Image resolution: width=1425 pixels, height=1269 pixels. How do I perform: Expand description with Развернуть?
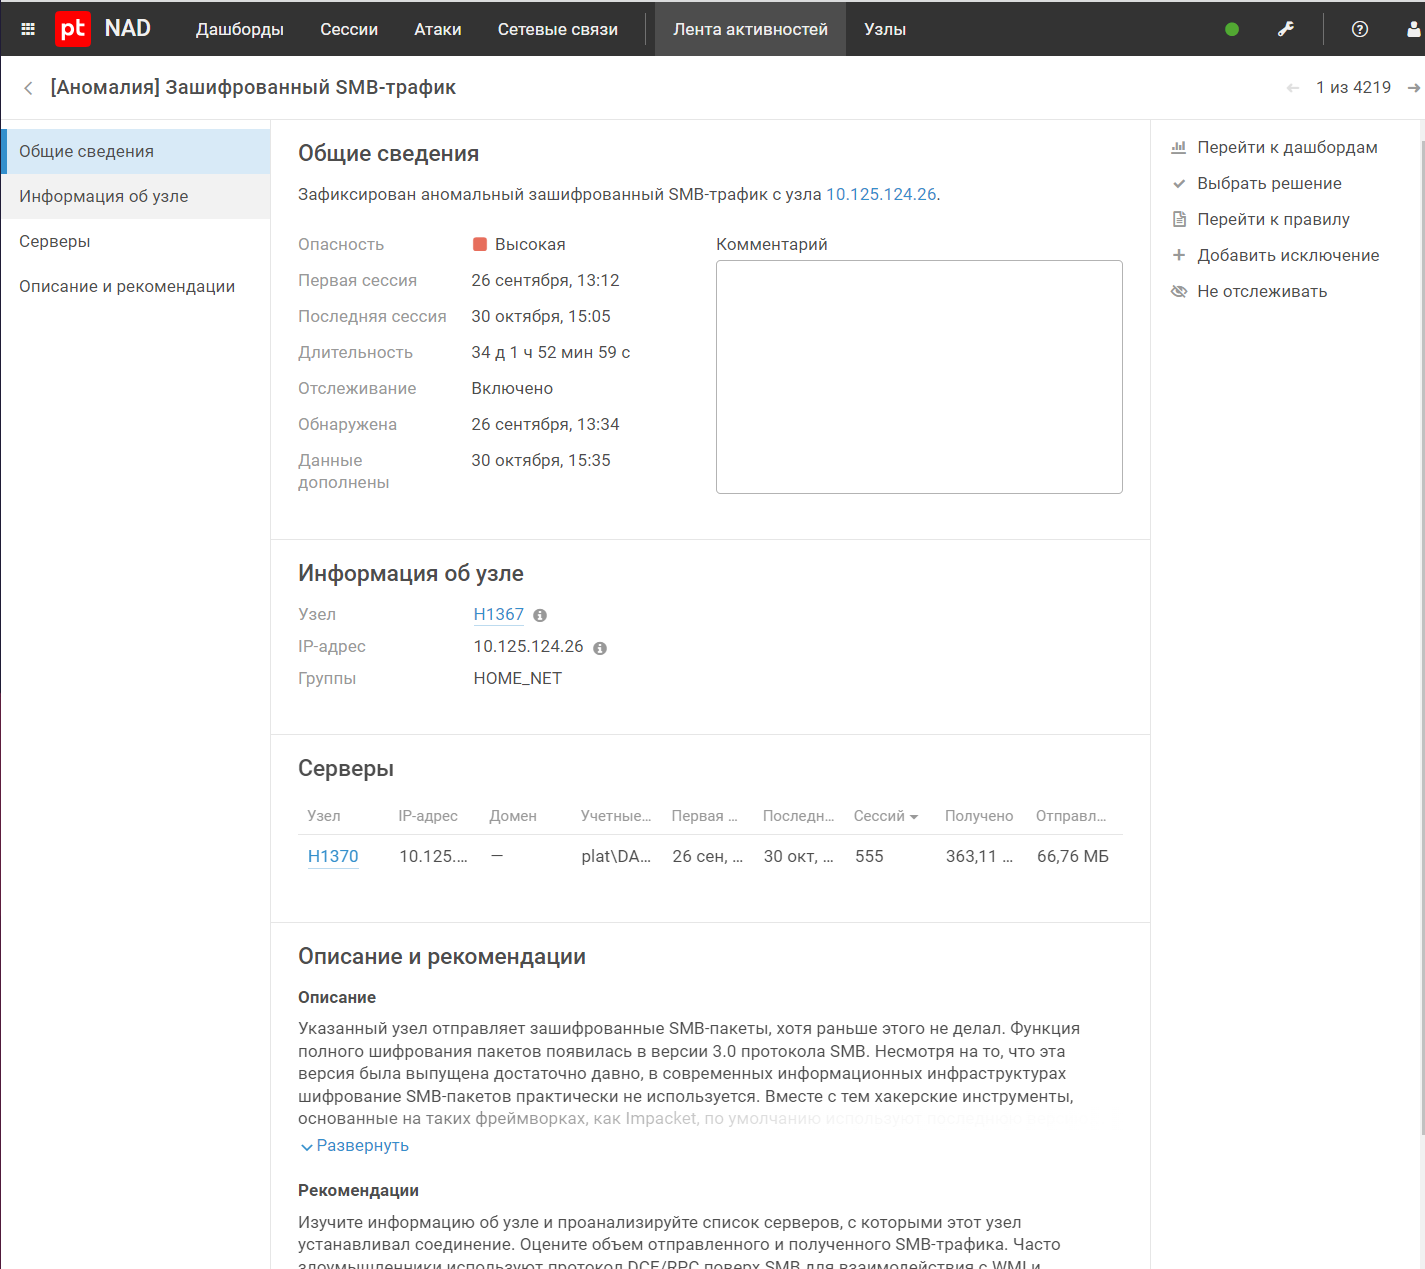click(355, 1146)
